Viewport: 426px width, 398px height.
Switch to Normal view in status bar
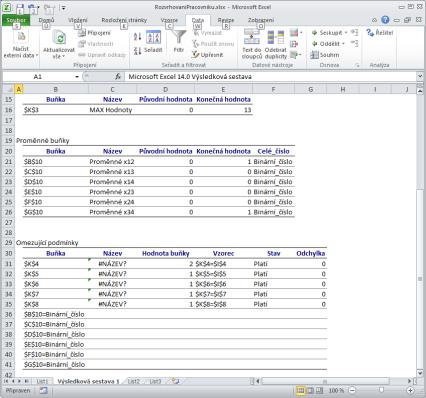coord(300,390)
